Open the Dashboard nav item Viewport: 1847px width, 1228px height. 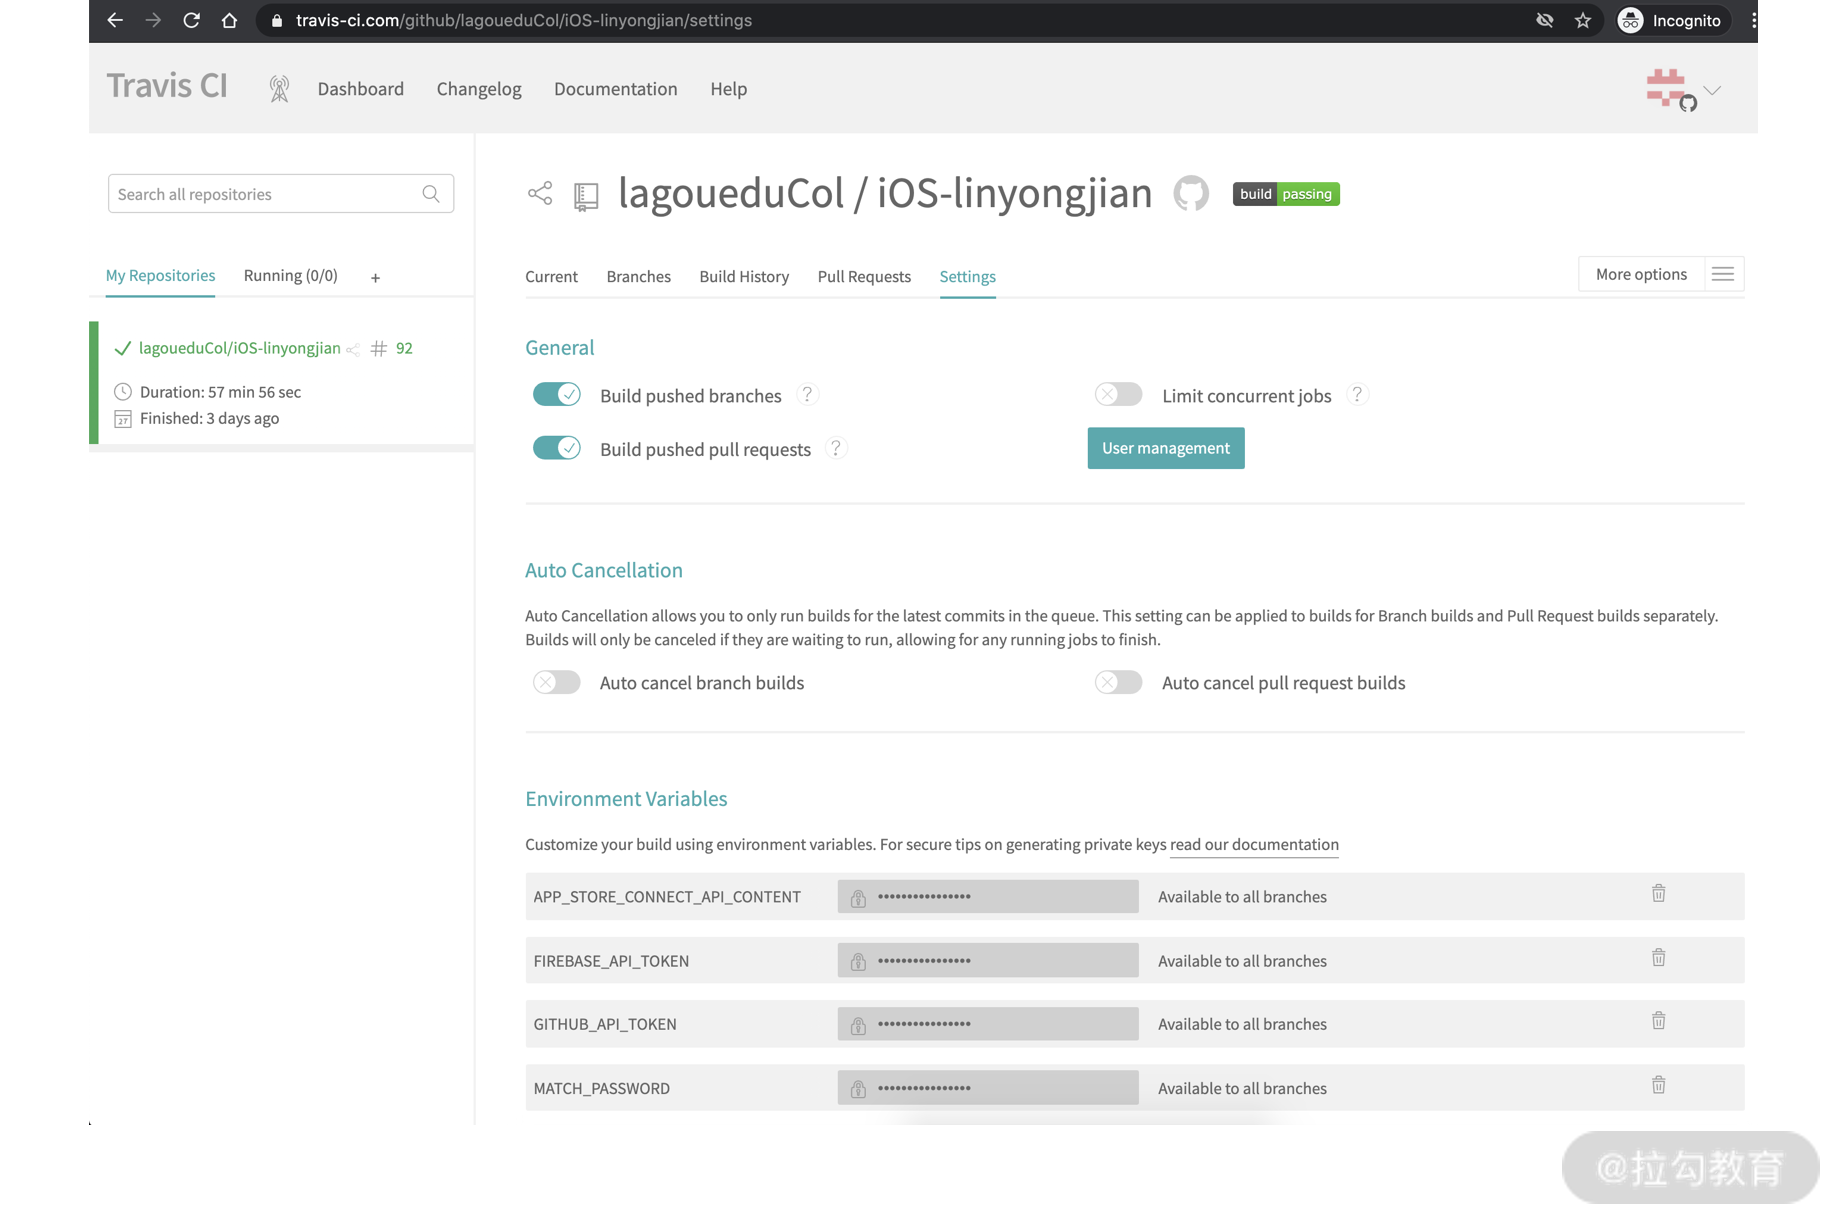point(360,89)
